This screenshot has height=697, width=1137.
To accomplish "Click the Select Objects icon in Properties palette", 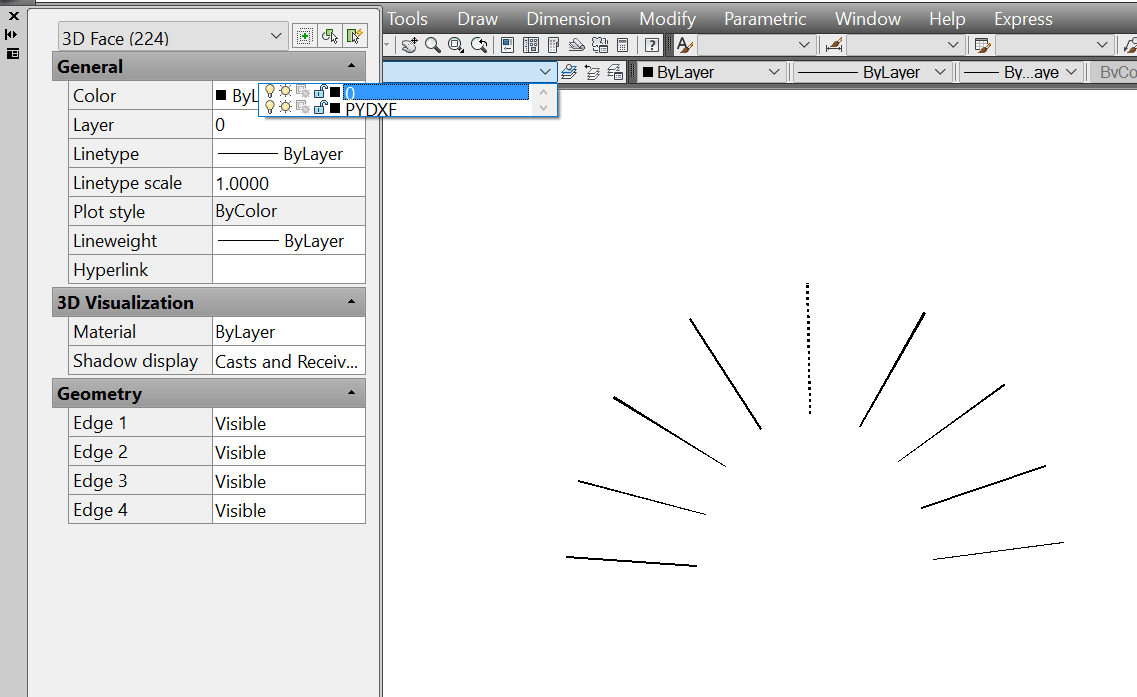I will point(330,35).
